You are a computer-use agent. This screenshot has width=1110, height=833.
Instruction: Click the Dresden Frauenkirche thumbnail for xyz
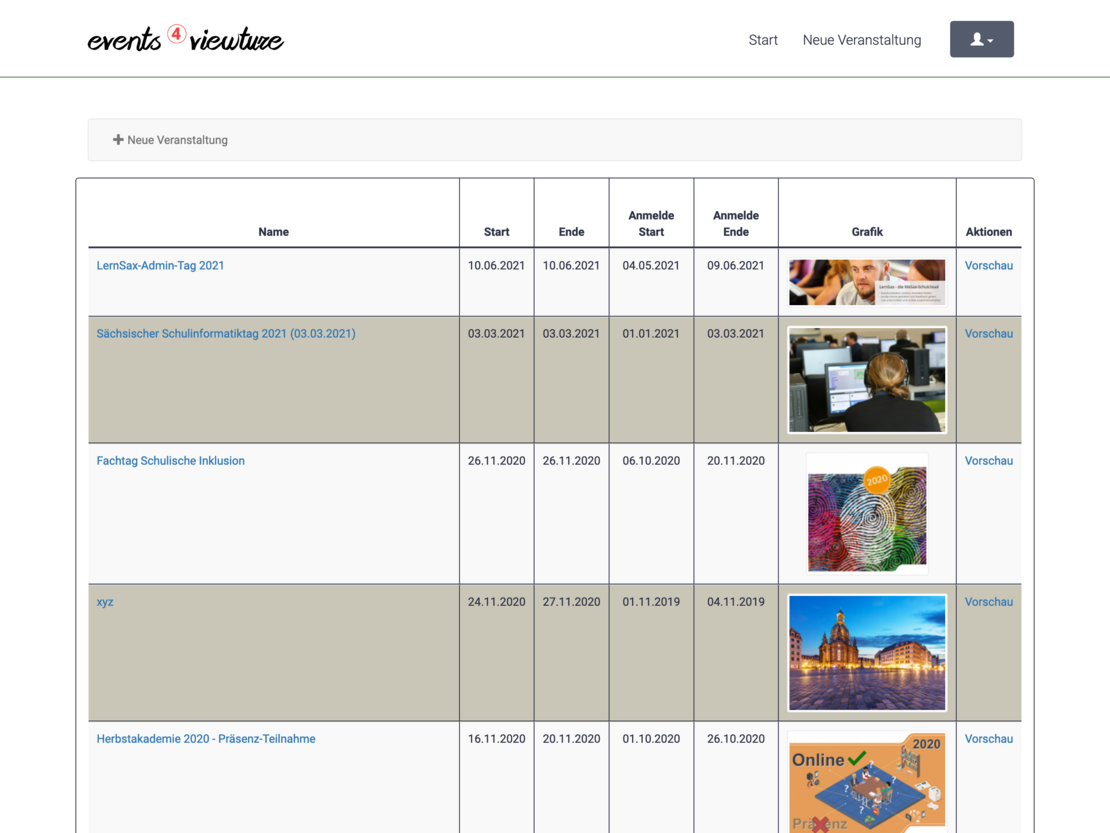point(866,653)
